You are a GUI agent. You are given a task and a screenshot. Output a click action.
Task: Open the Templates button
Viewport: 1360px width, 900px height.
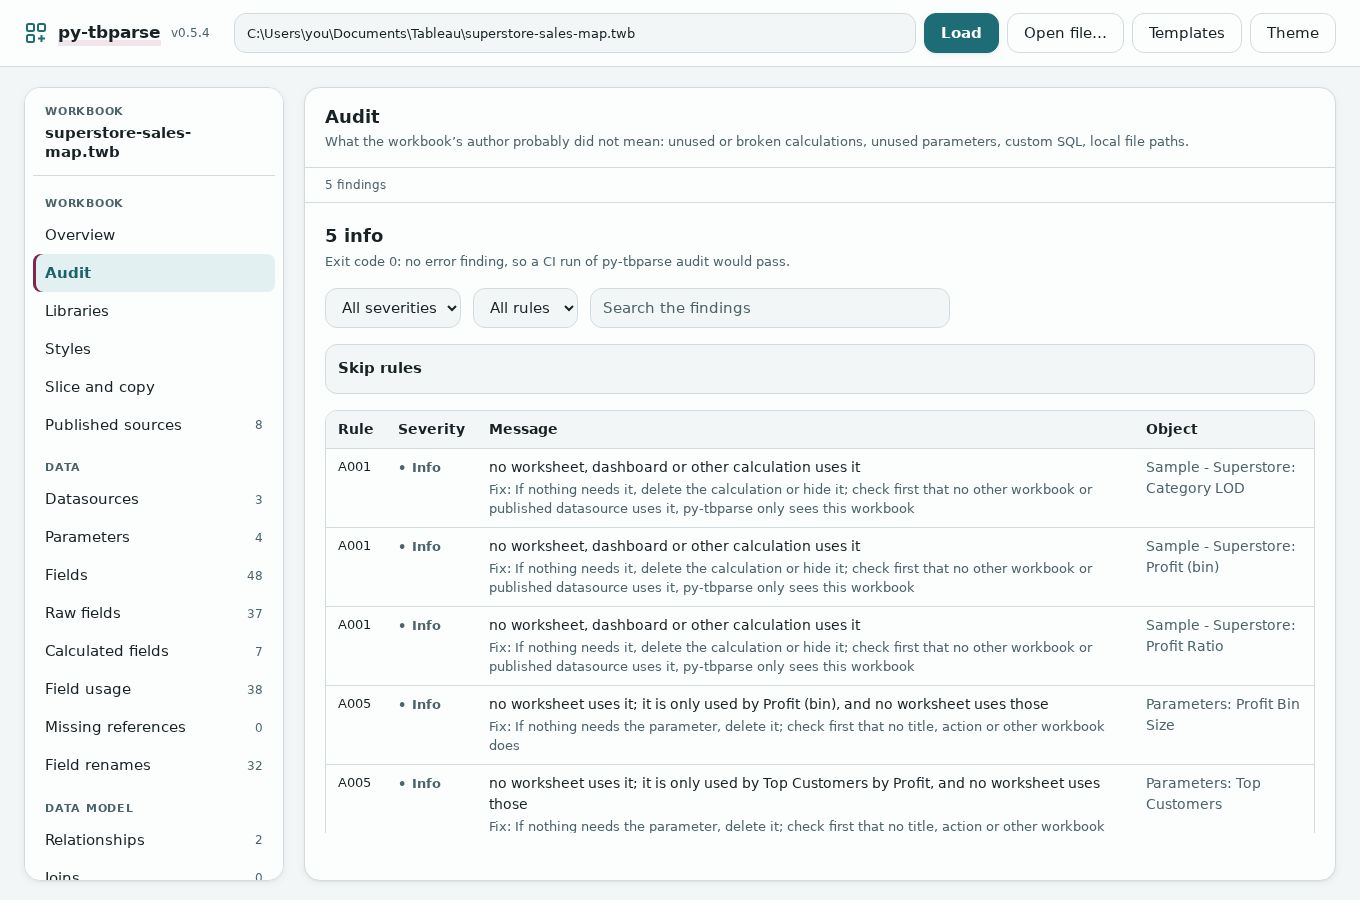1186,33
